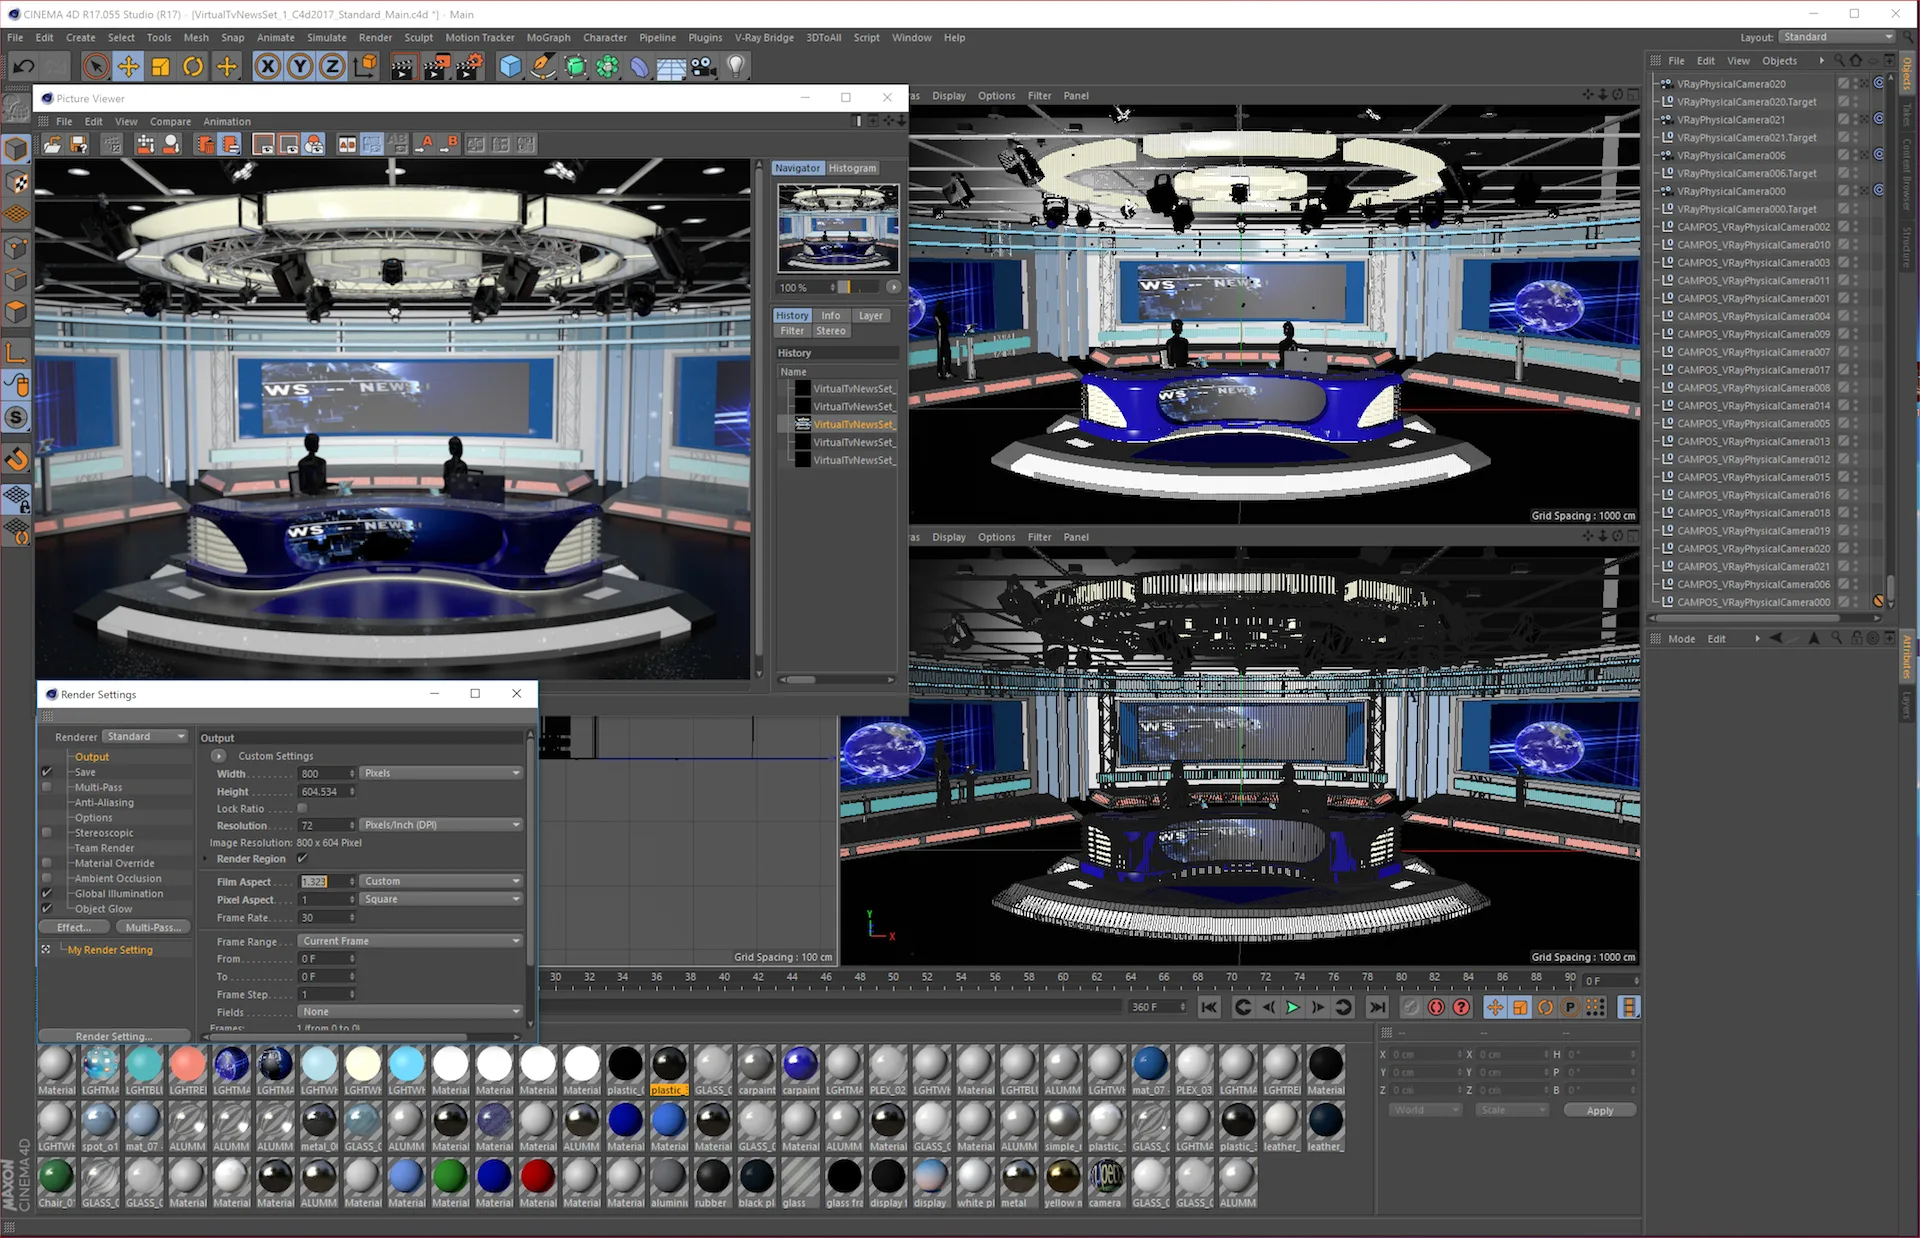Open the Fields dropdown in Render Settings

click(410, 1013)
